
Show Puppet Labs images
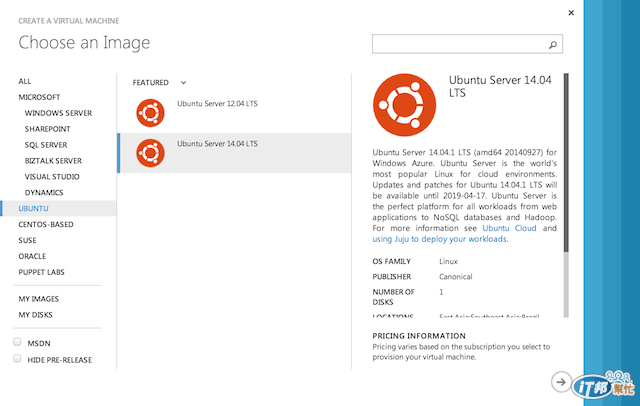click(x=41, y=272)
